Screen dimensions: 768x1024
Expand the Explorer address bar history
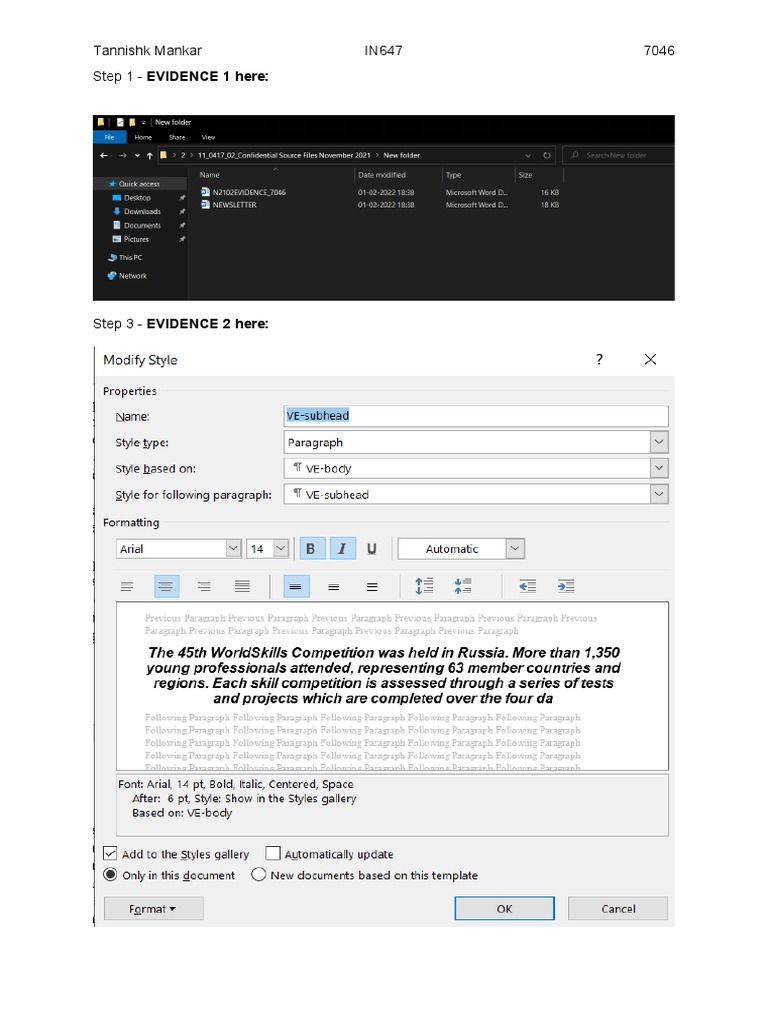point(528,155)
